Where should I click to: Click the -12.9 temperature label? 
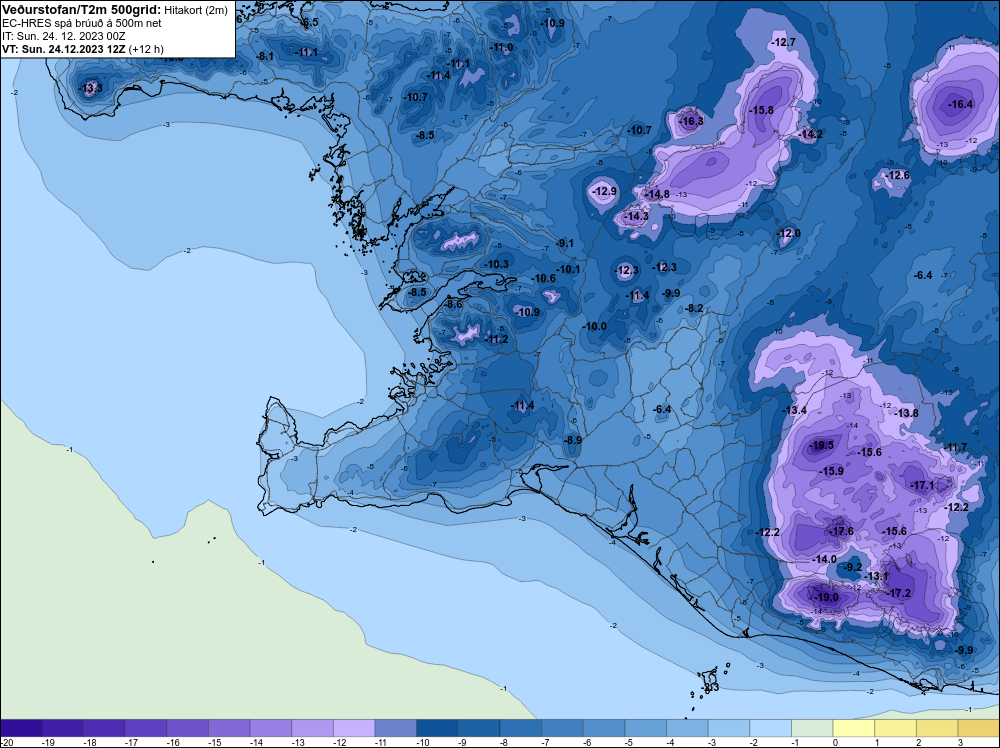(x=604, y=191)
